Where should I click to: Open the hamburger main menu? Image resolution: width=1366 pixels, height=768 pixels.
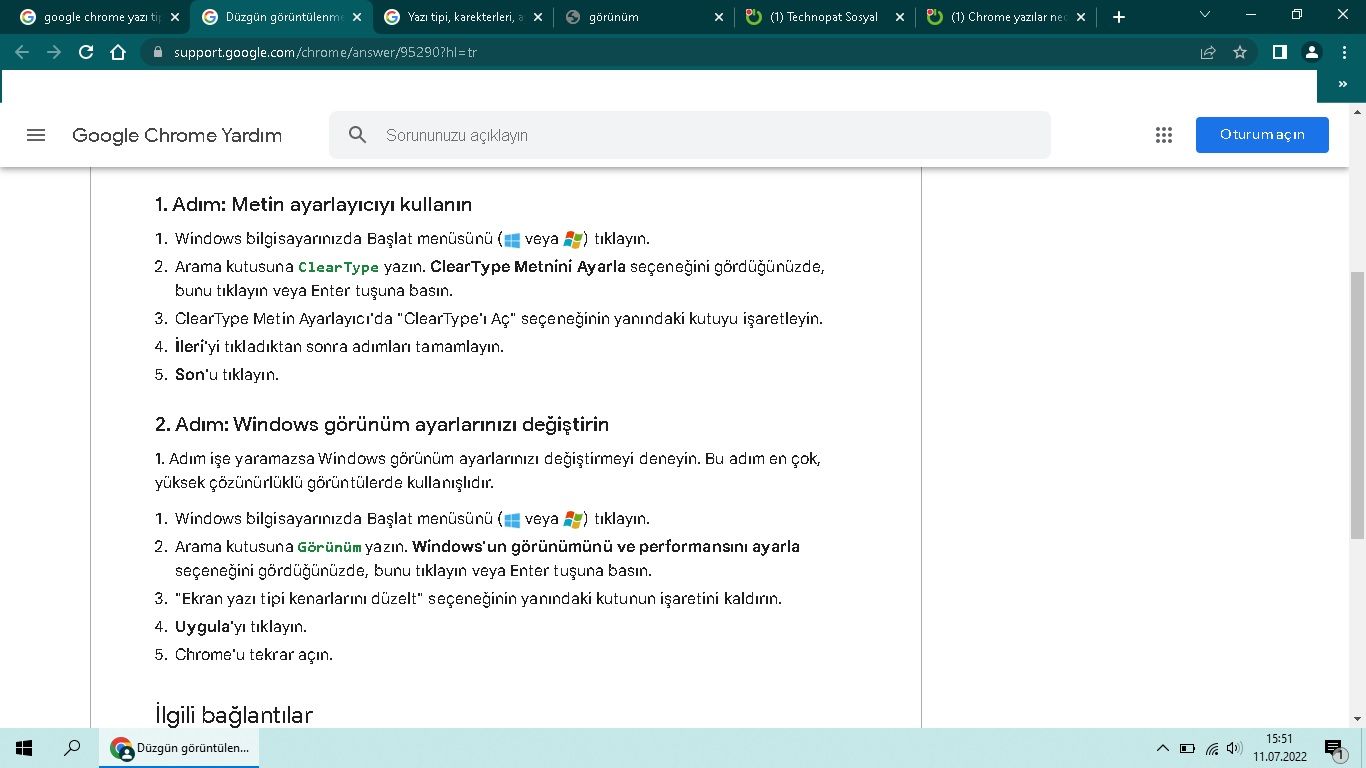[x=36, y=135]
